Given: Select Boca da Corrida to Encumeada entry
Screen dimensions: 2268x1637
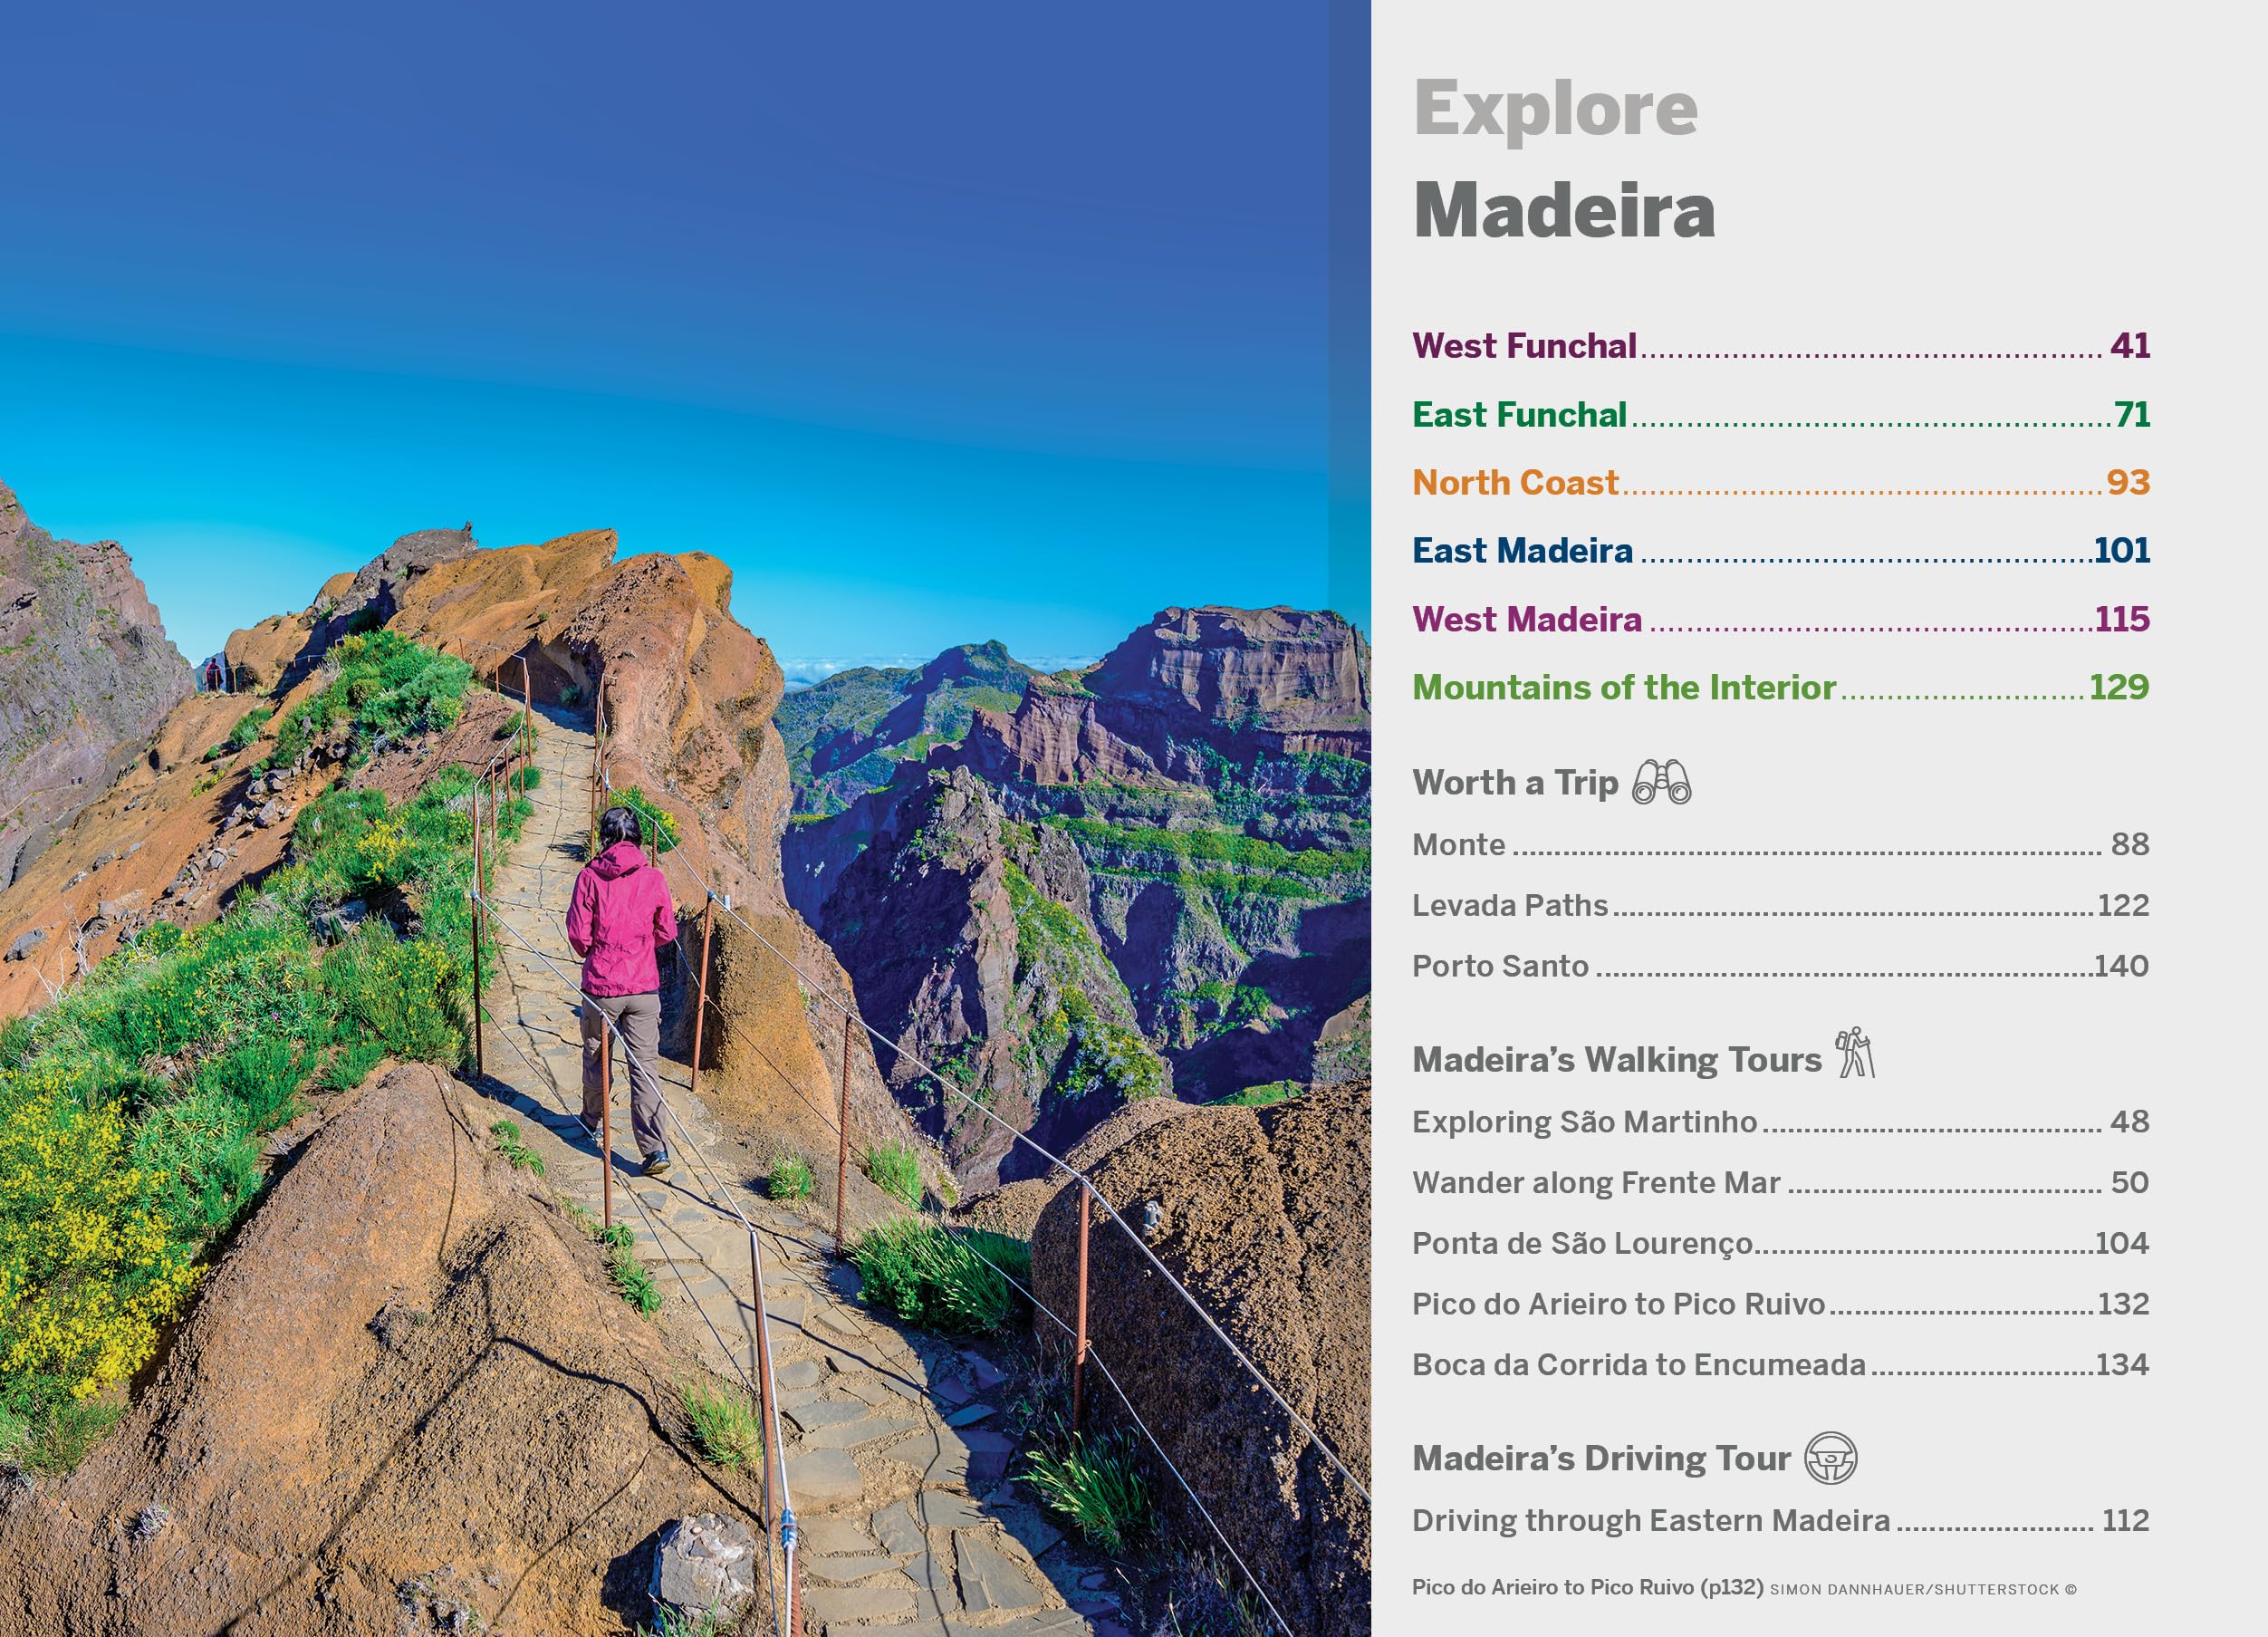Looking at the screenshot, I should click(1780, 1365).
